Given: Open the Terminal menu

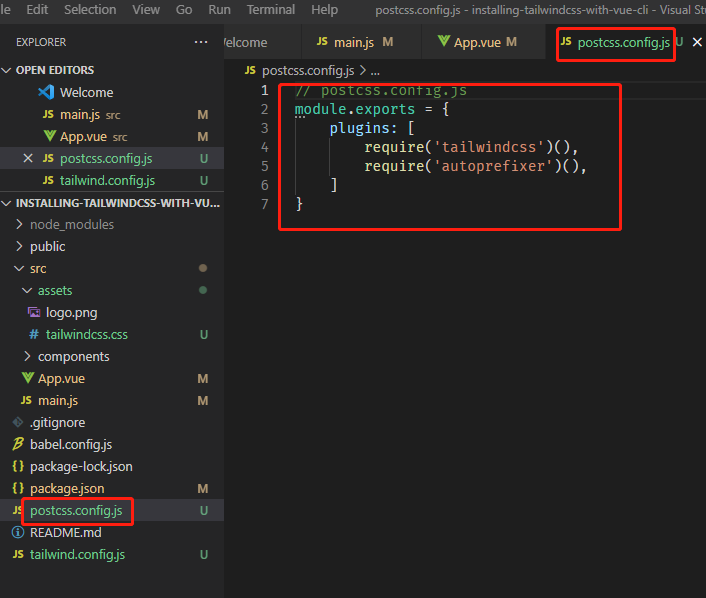Looking at the screenshot, I should pos(271,9).
